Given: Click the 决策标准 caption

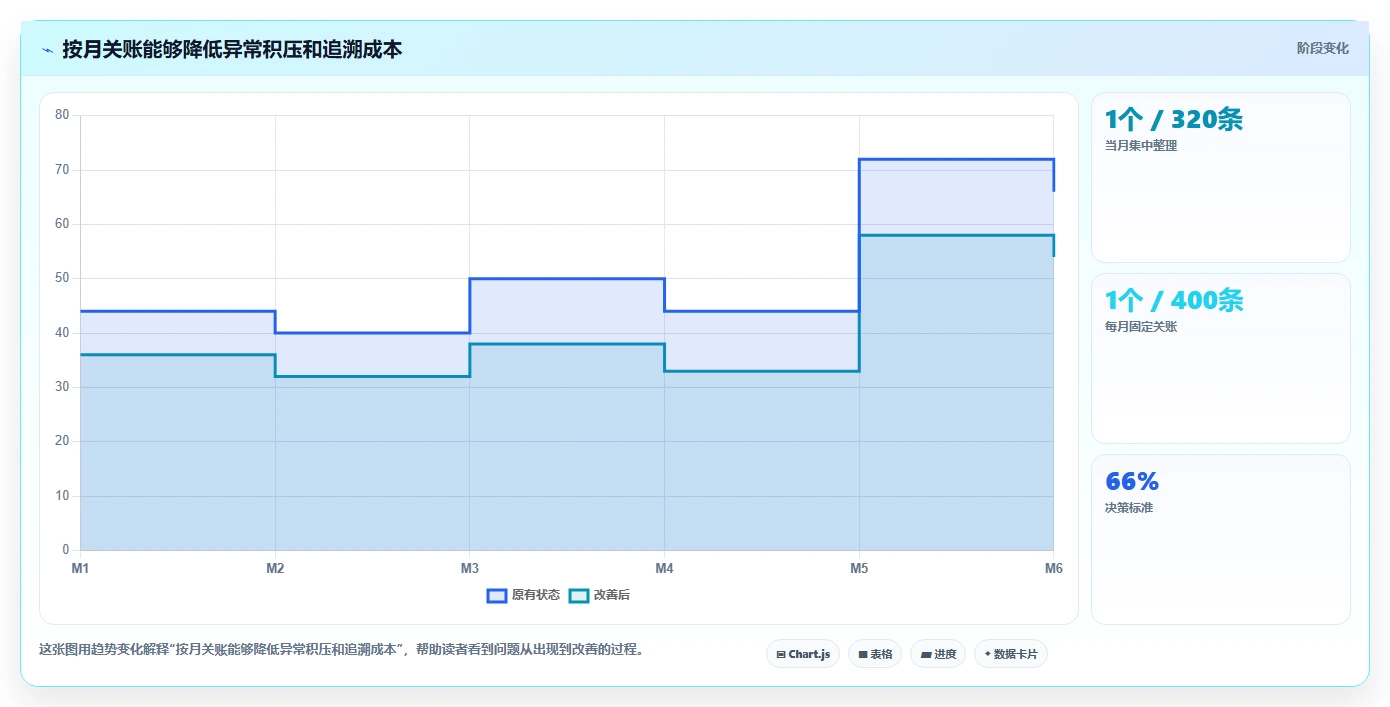Looking at the screenshot, I should point(1129,508).
